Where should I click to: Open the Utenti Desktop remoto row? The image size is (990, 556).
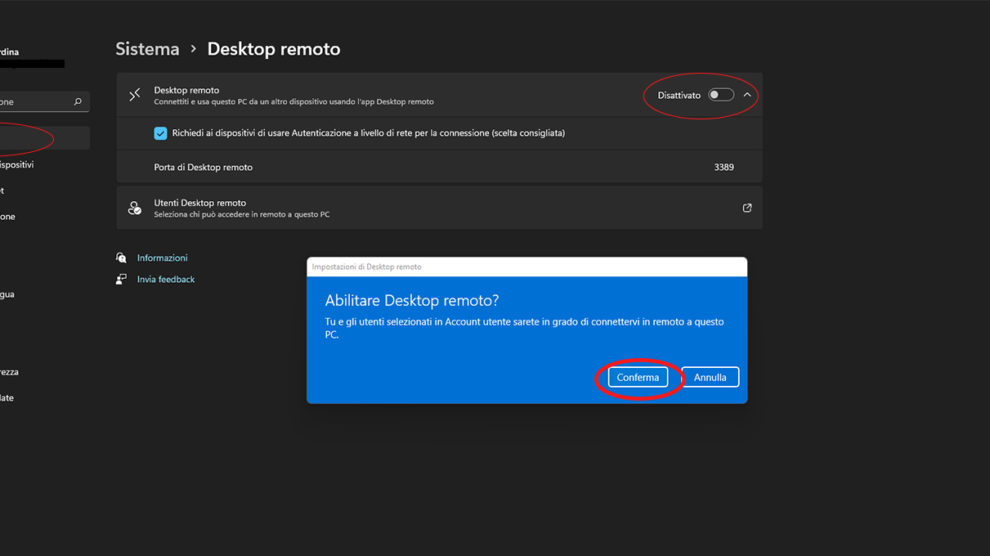coord(440,208)
